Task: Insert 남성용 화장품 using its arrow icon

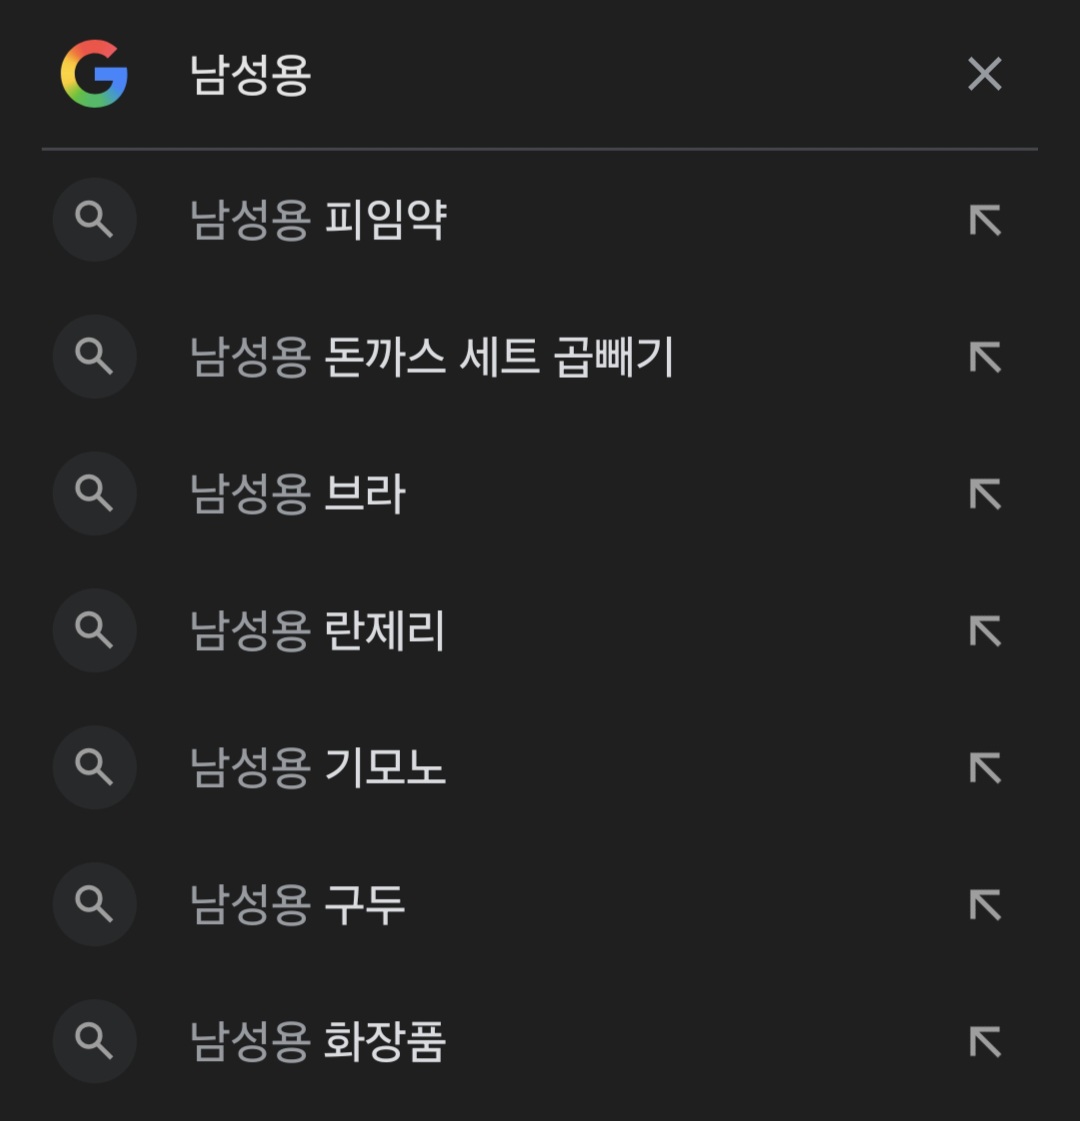Action: 985,1042
